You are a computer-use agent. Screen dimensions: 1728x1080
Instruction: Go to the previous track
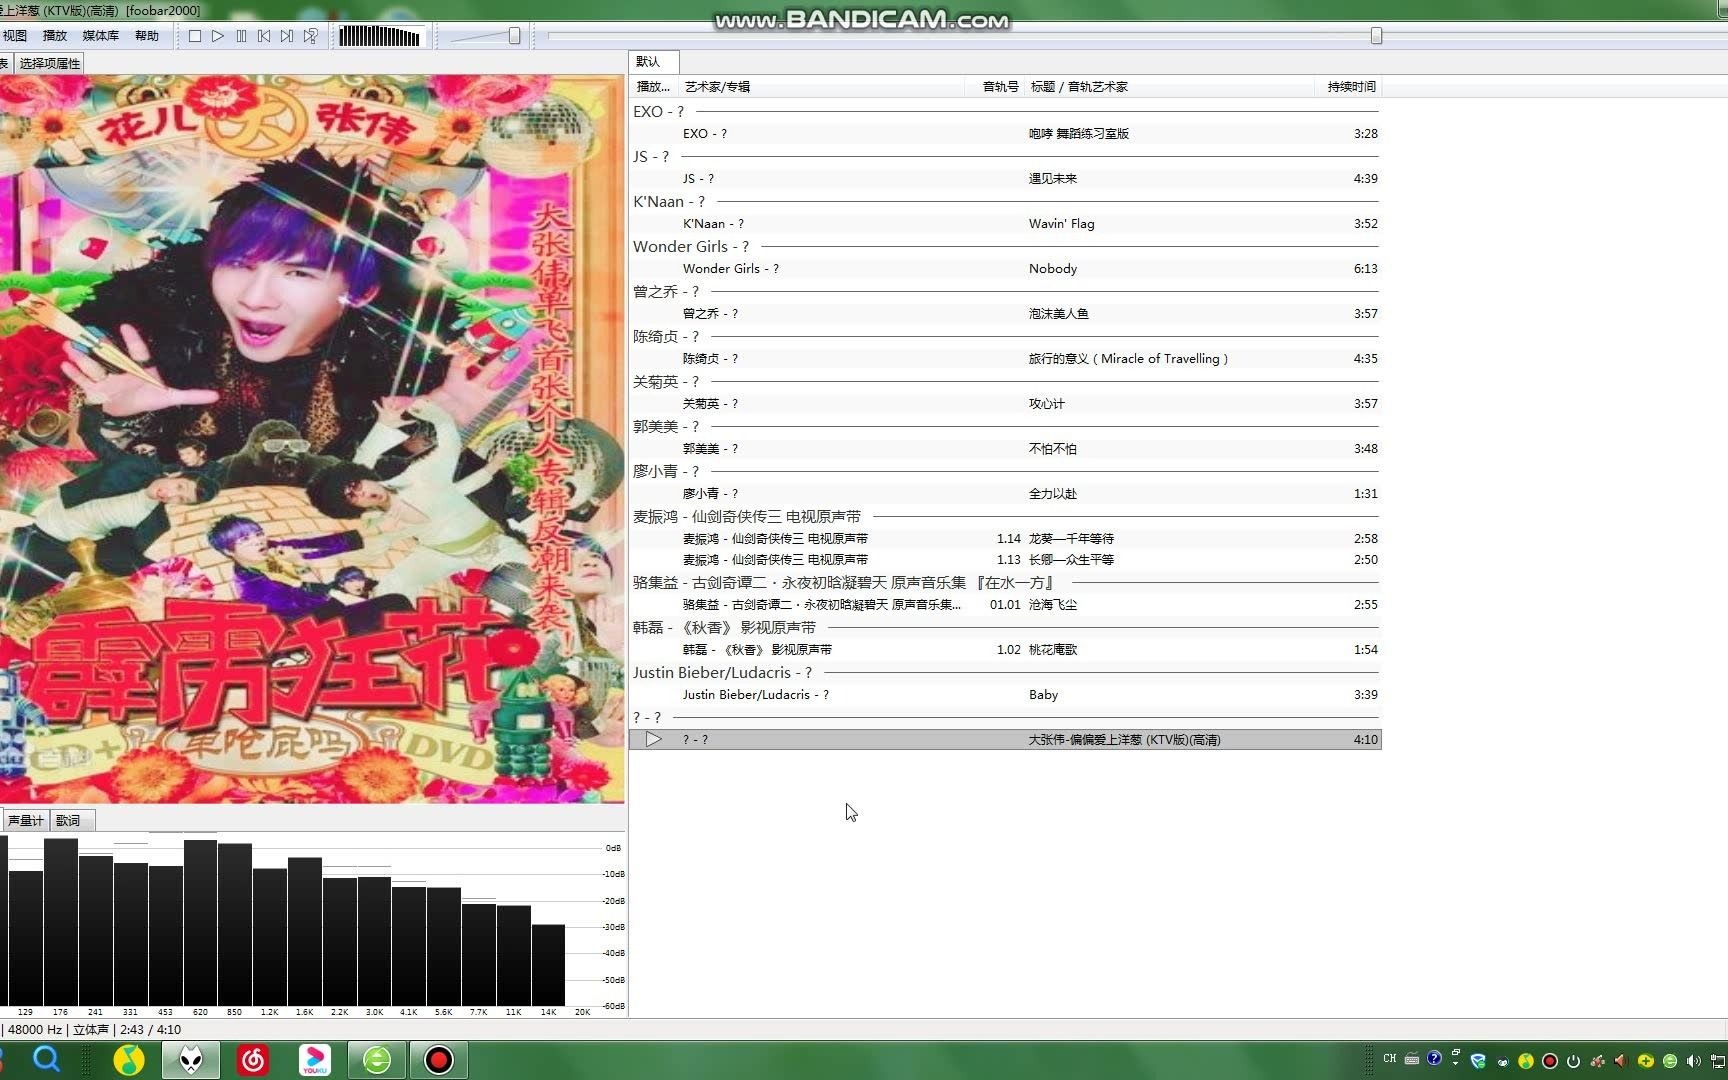(x=264, y=36)
